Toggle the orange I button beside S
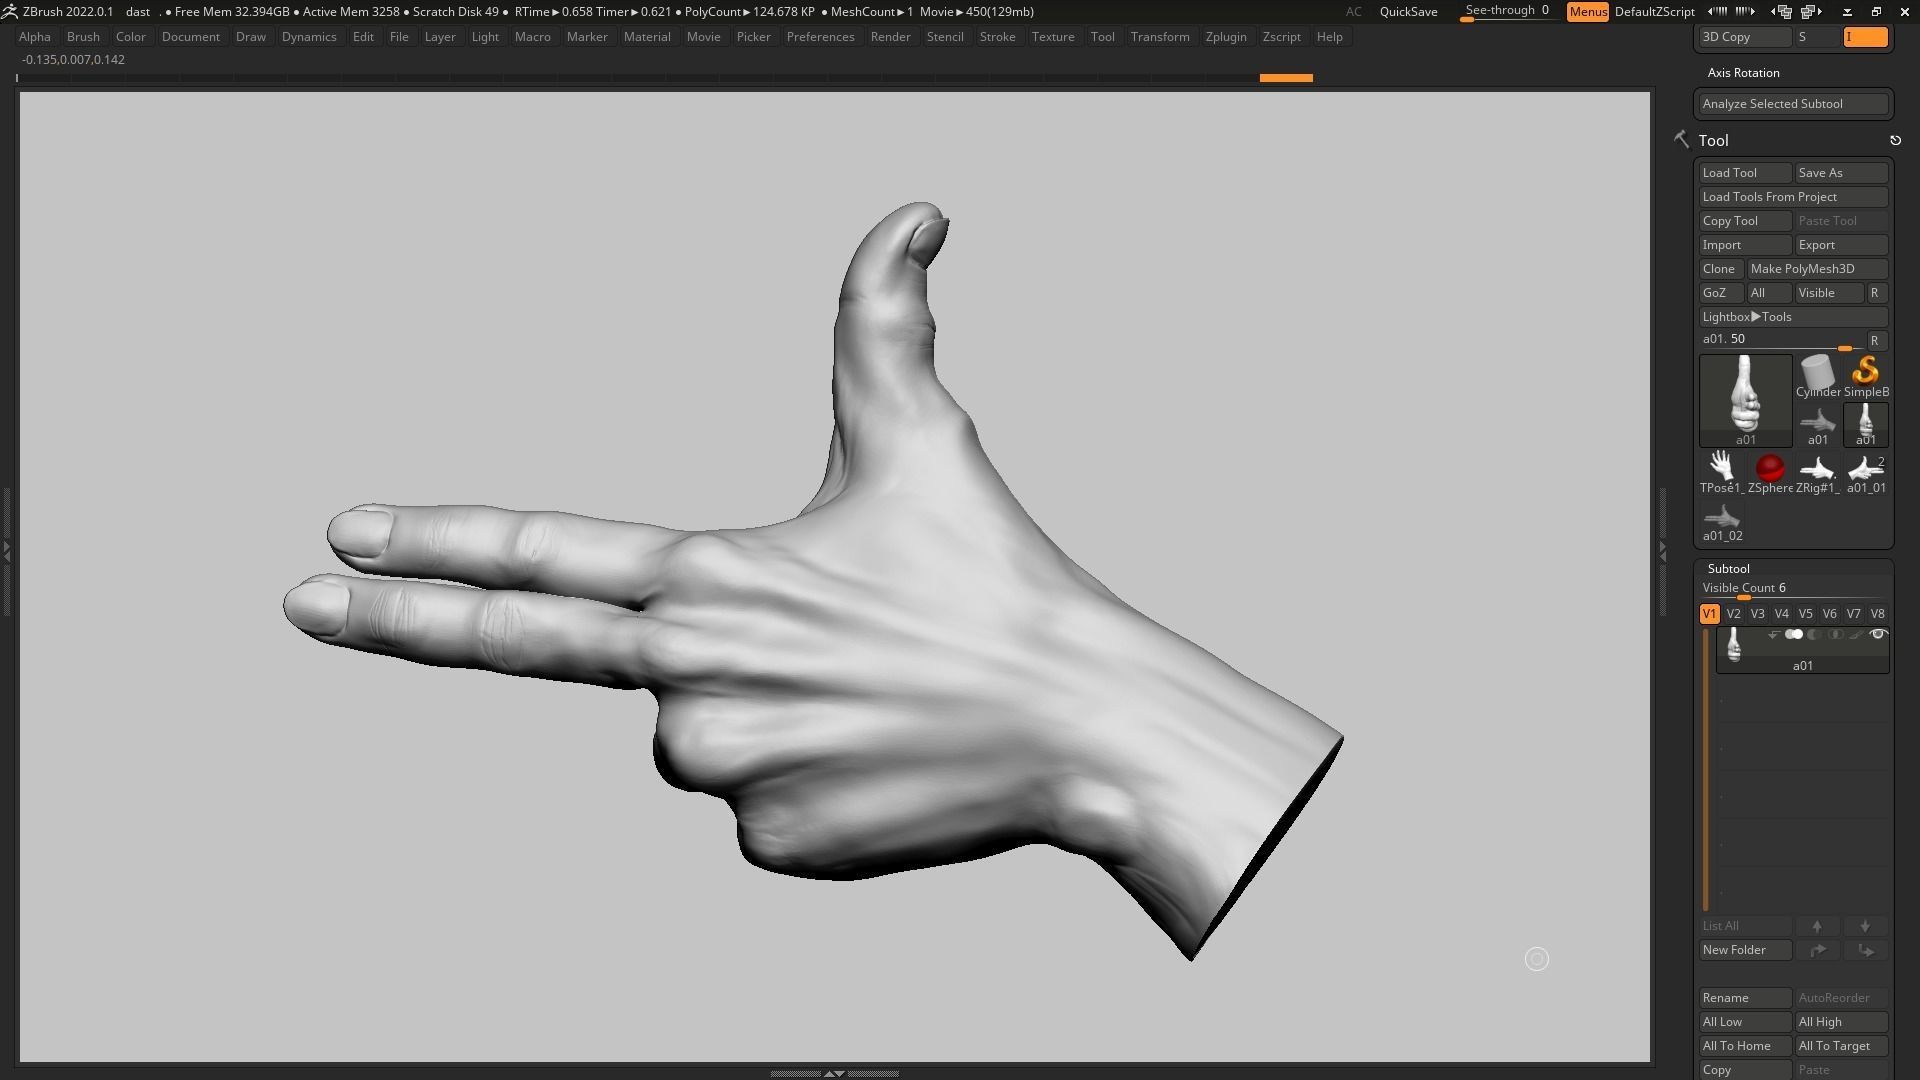The image size is (1920, 1080). 1865,37
